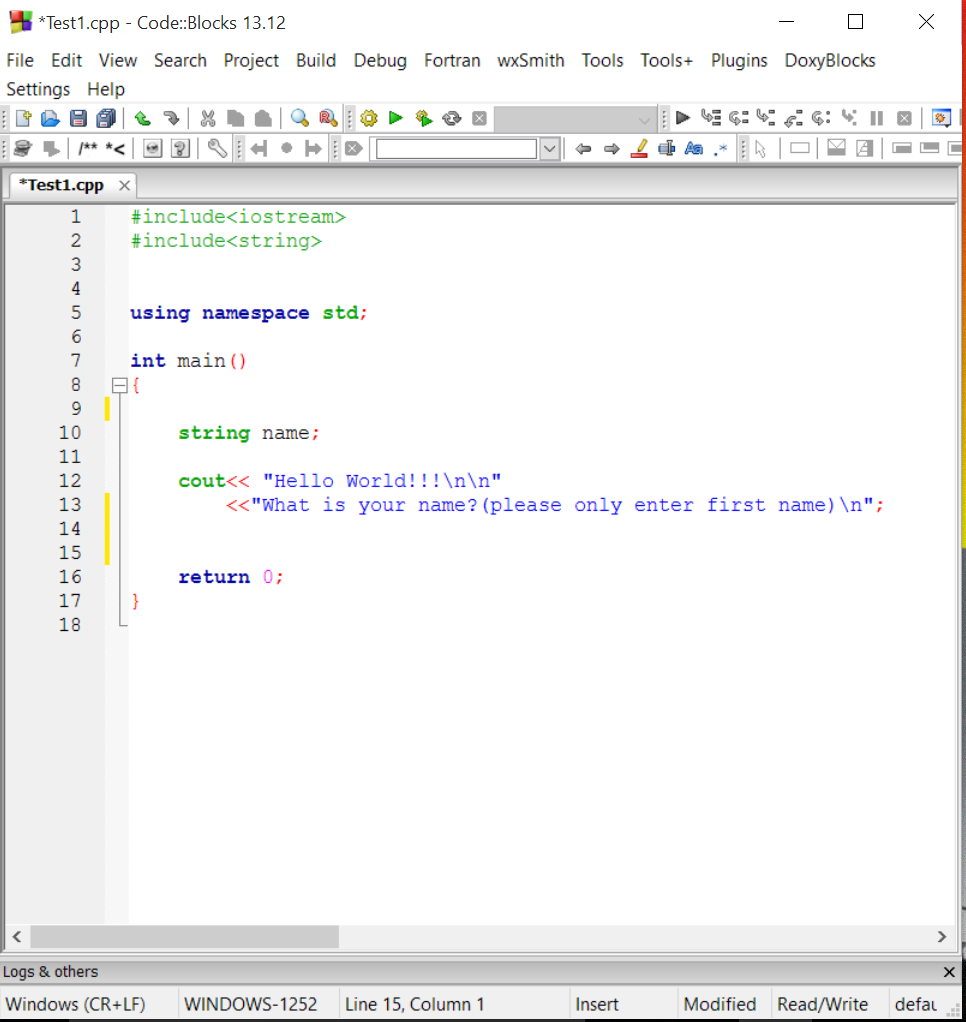Open Find with the magnifying glass icon
The width and height of the screenshot is (966, 1022).
[299, 118]
